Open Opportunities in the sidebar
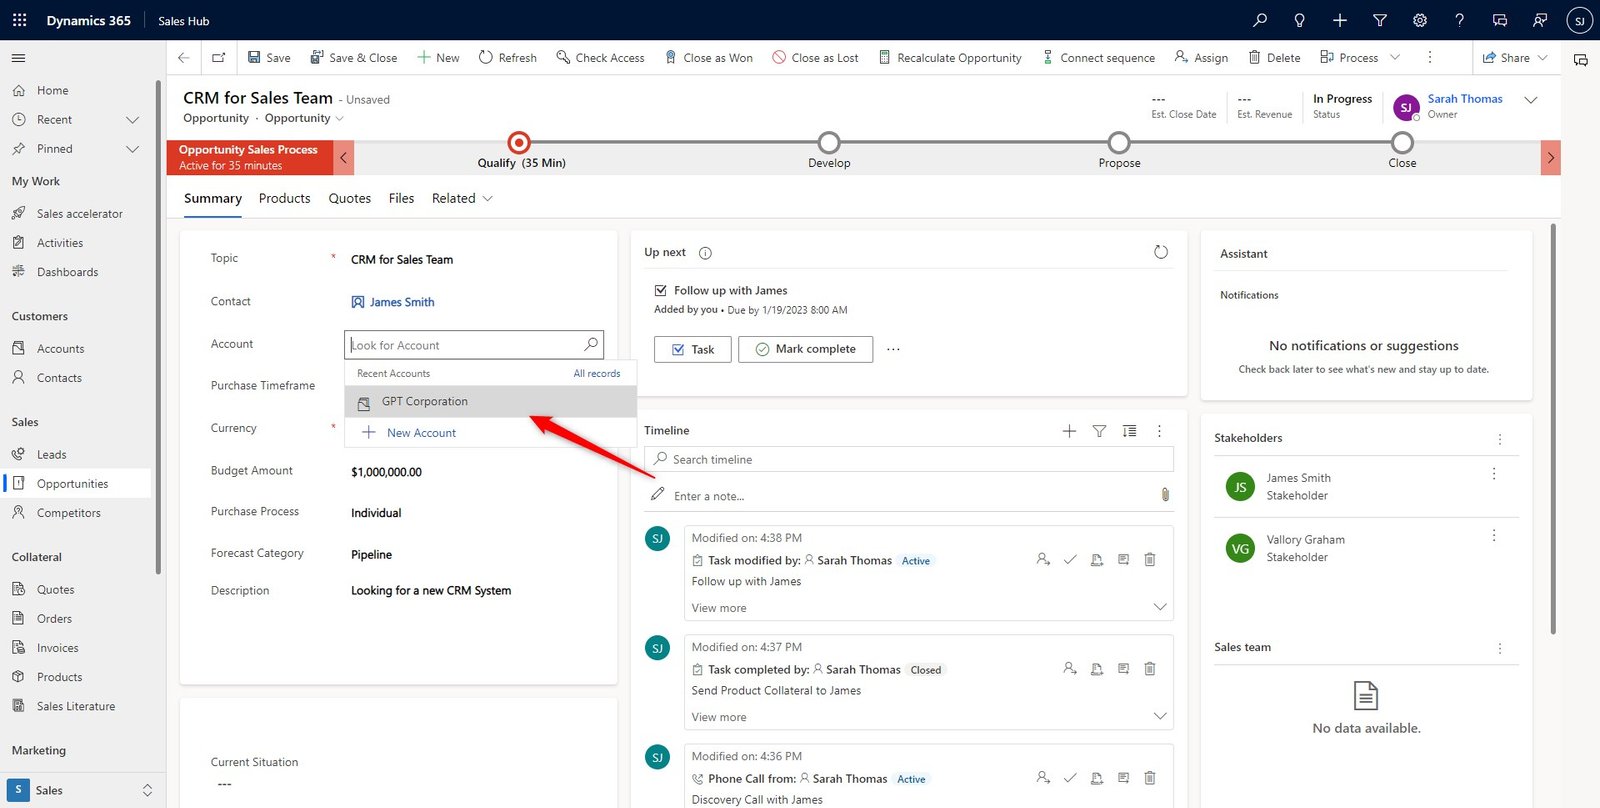Viewport: 1600px width, 808px height. tap(78, 484)
